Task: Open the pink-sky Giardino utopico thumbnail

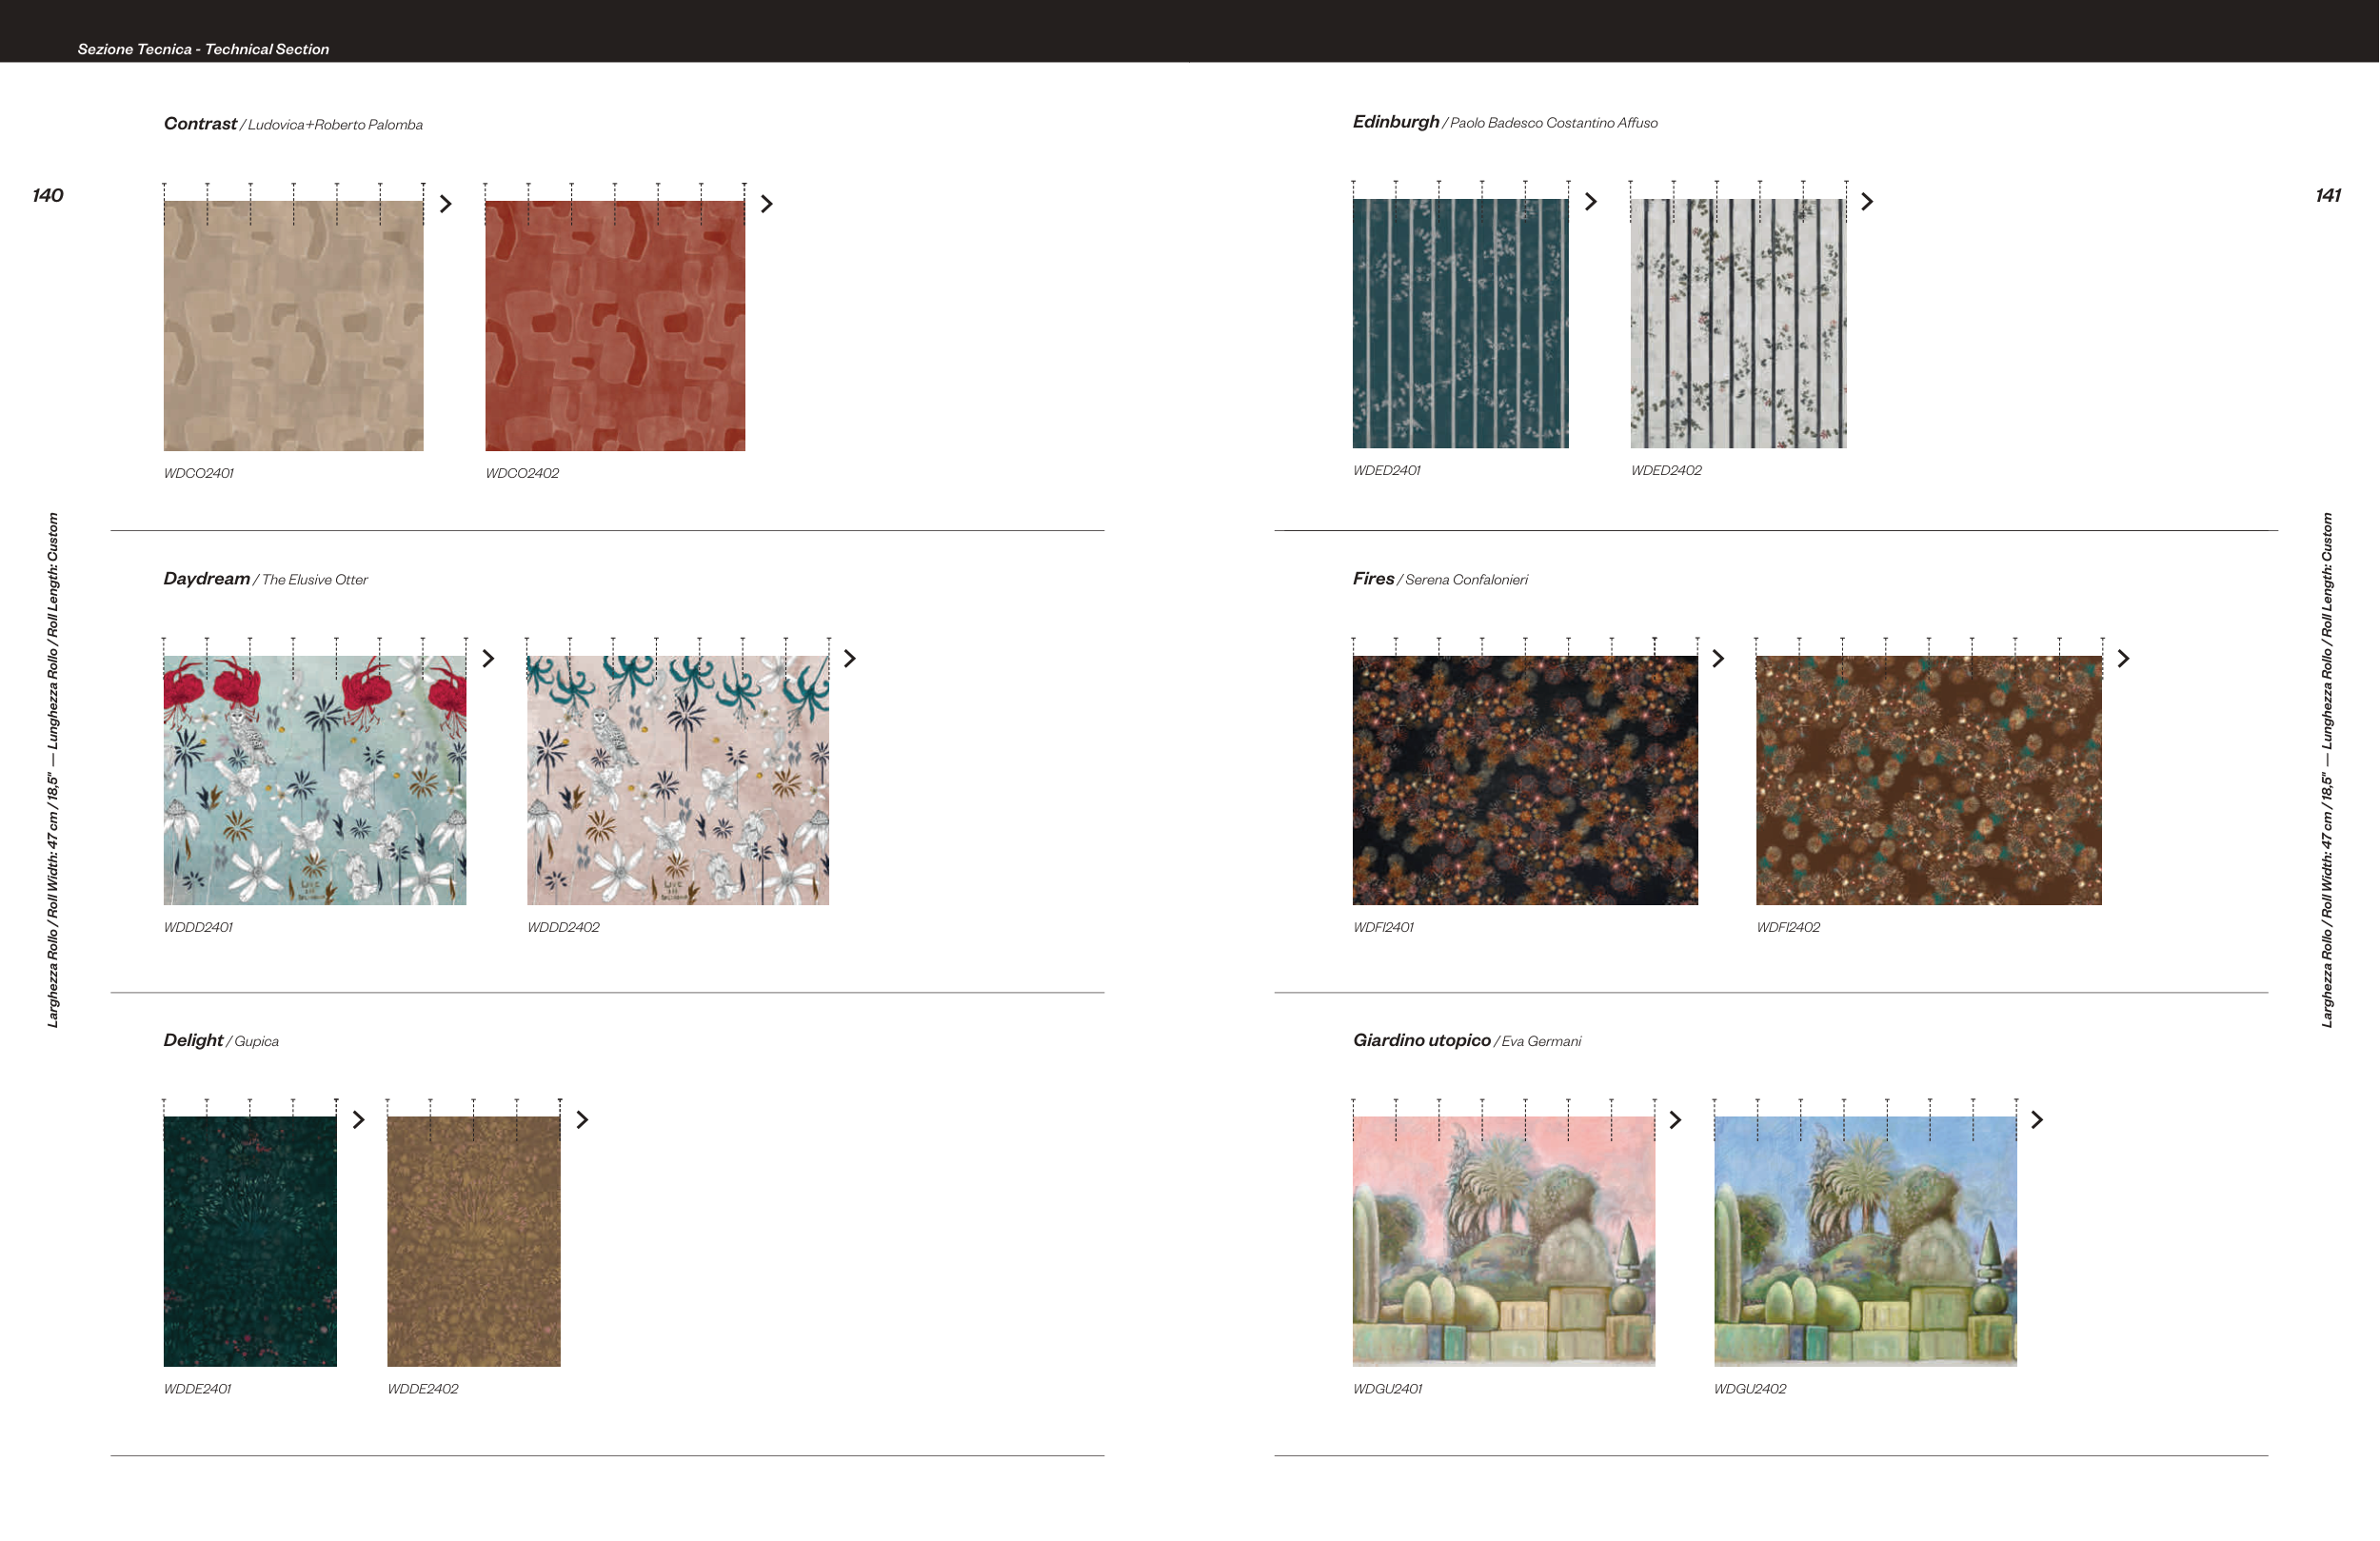Action: coord(1503,1241)
